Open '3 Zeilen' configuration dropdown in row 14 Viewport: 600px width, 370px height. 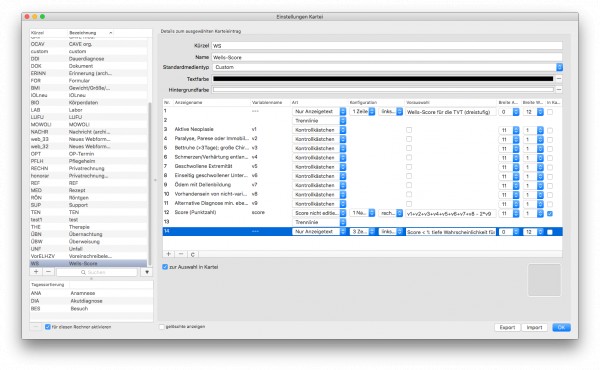[x=362, y=232]
